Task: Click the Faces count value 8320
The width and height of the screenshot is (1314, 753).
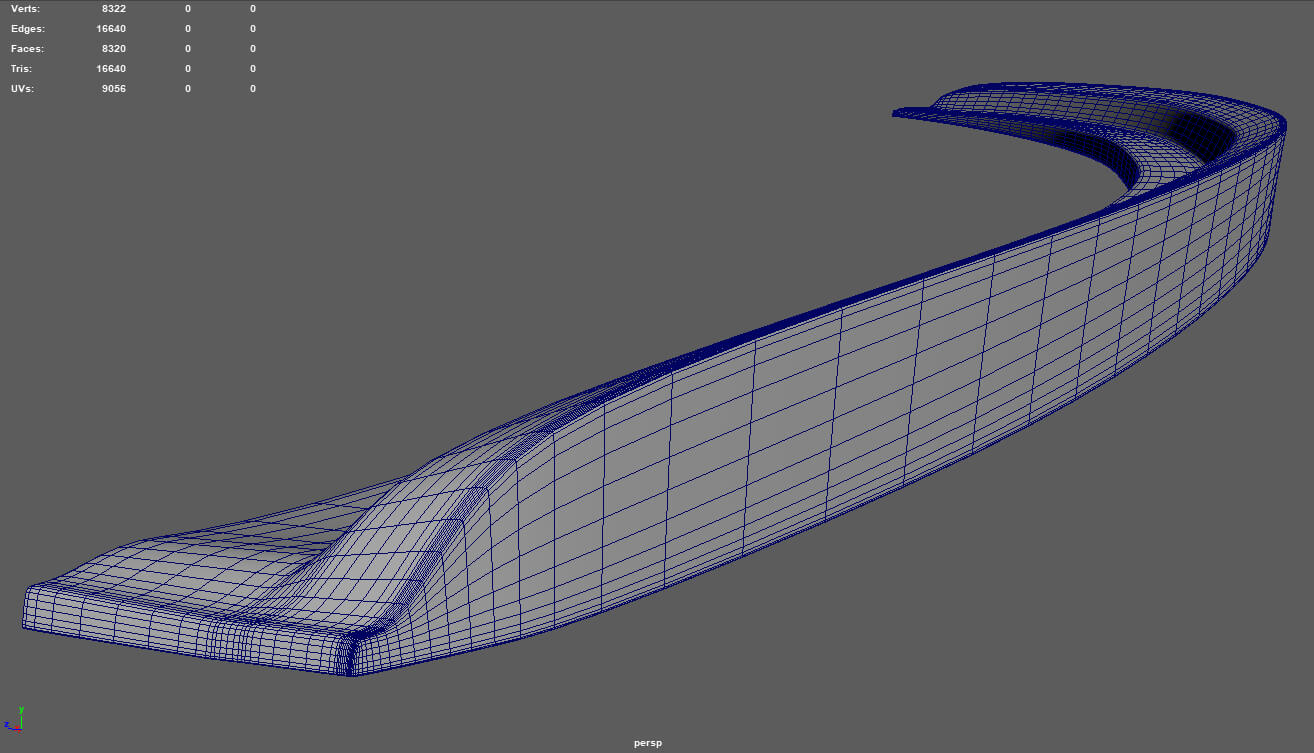Action: tap(113, 49)
